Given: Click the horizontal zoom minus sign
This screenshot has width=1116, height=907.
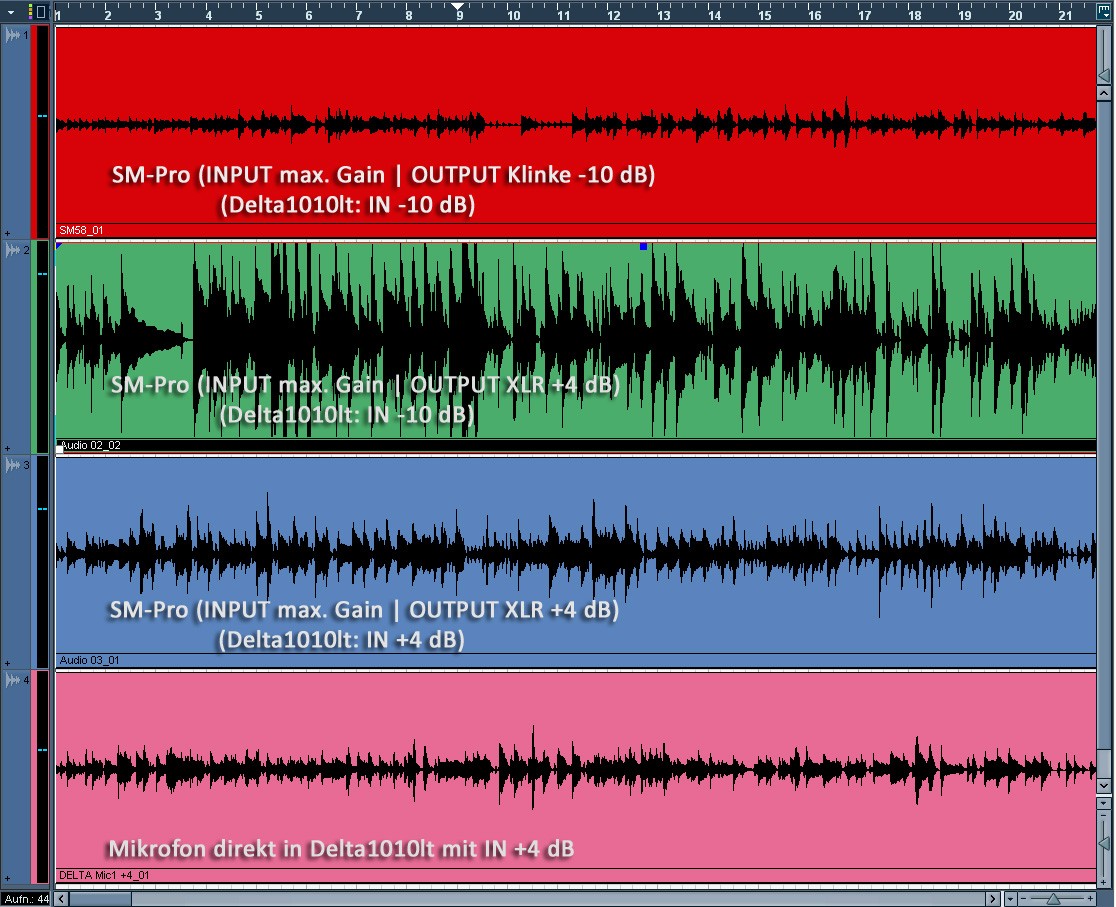Looking at the screenshot, I should [x=1021, y=899].
